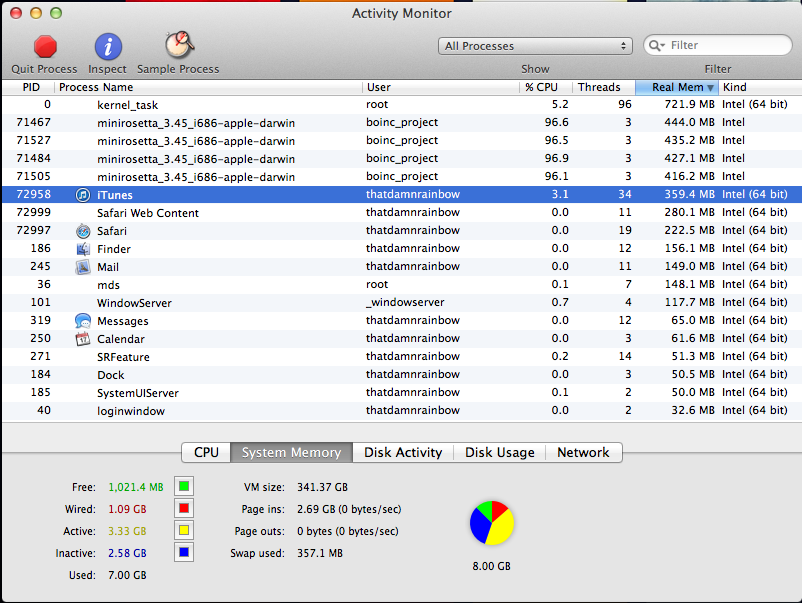The image size is (802, 603).
Task: Click the 1,021.4 MB free memory value
Action: [136, 487]
